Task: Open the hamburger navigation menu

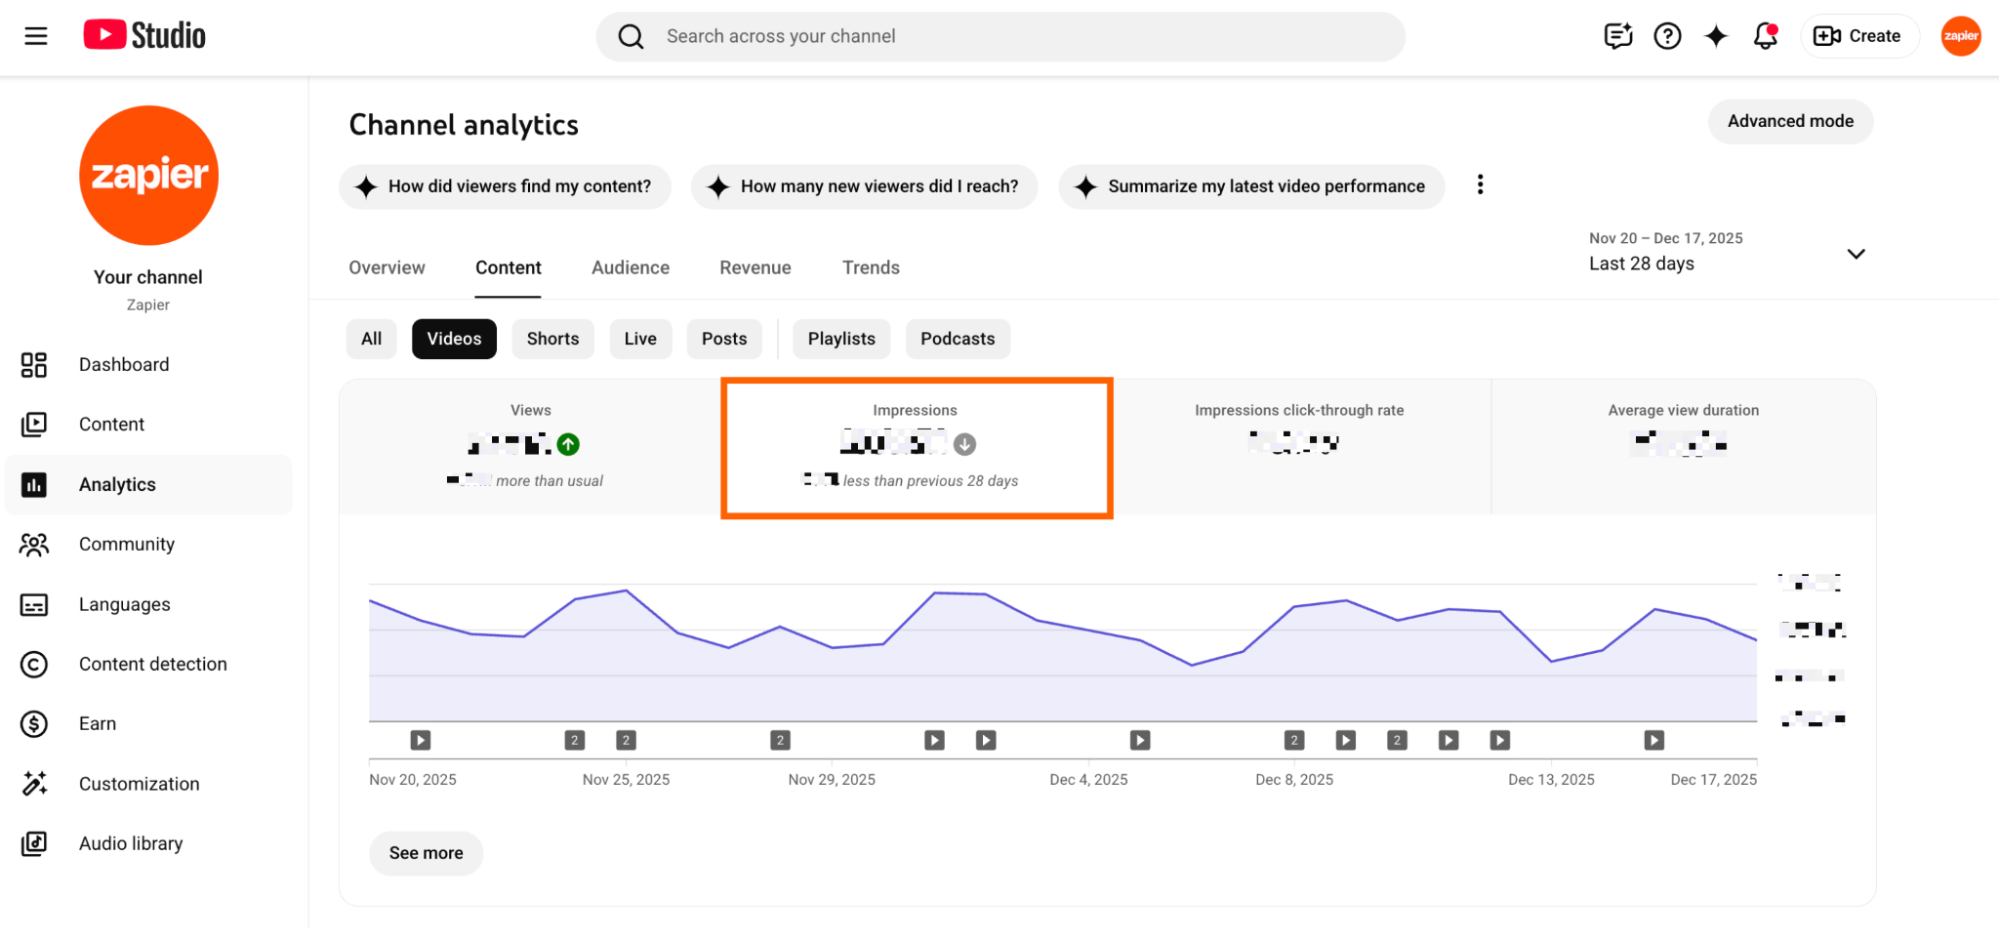Action: coord(35,35)
